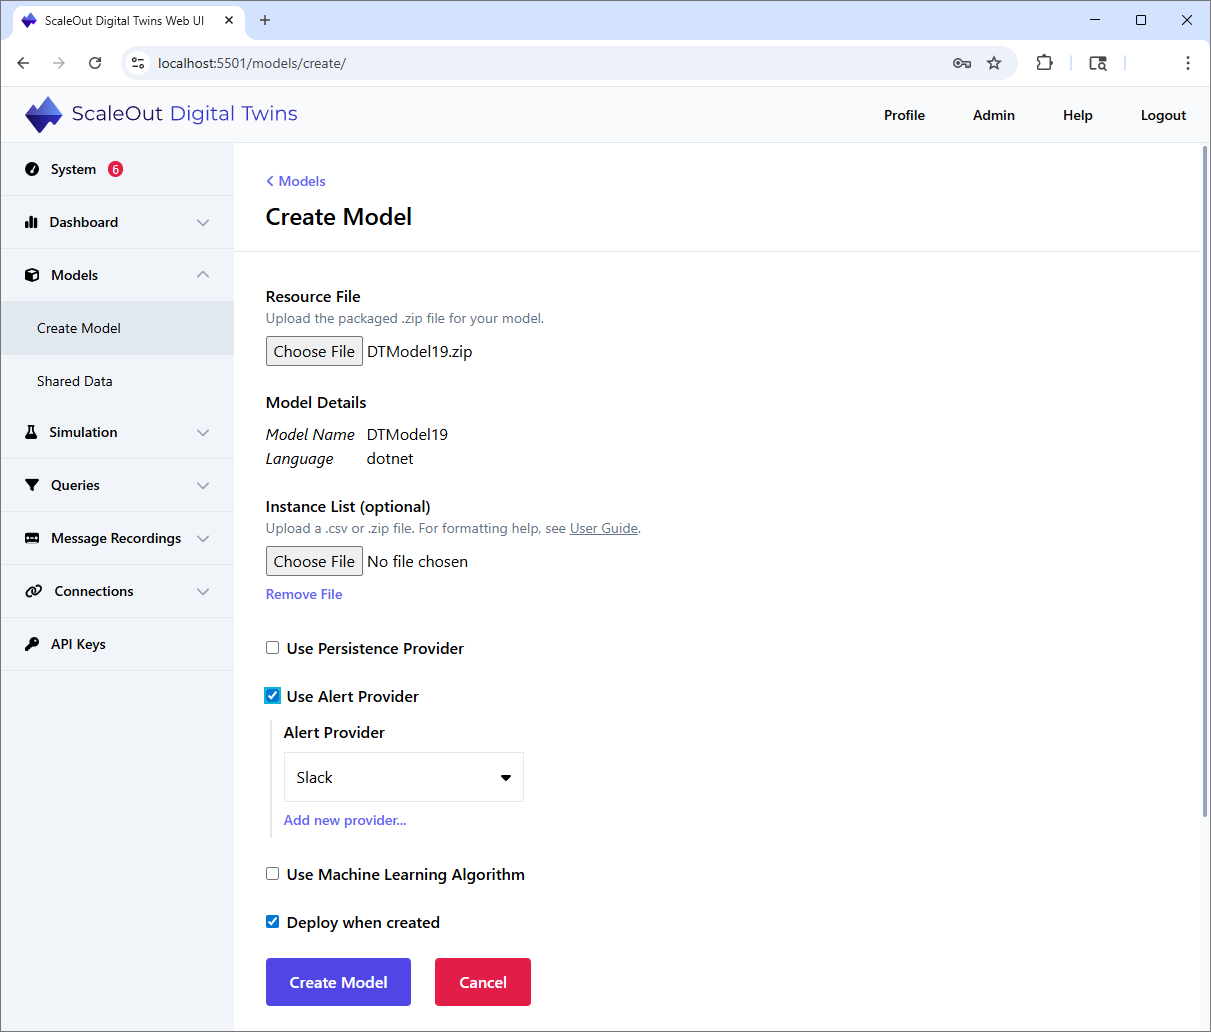Expand the Dashboard section chevron
Image resolution: width=1211 pixels, height=1032 pixels.
pos(203,222)
